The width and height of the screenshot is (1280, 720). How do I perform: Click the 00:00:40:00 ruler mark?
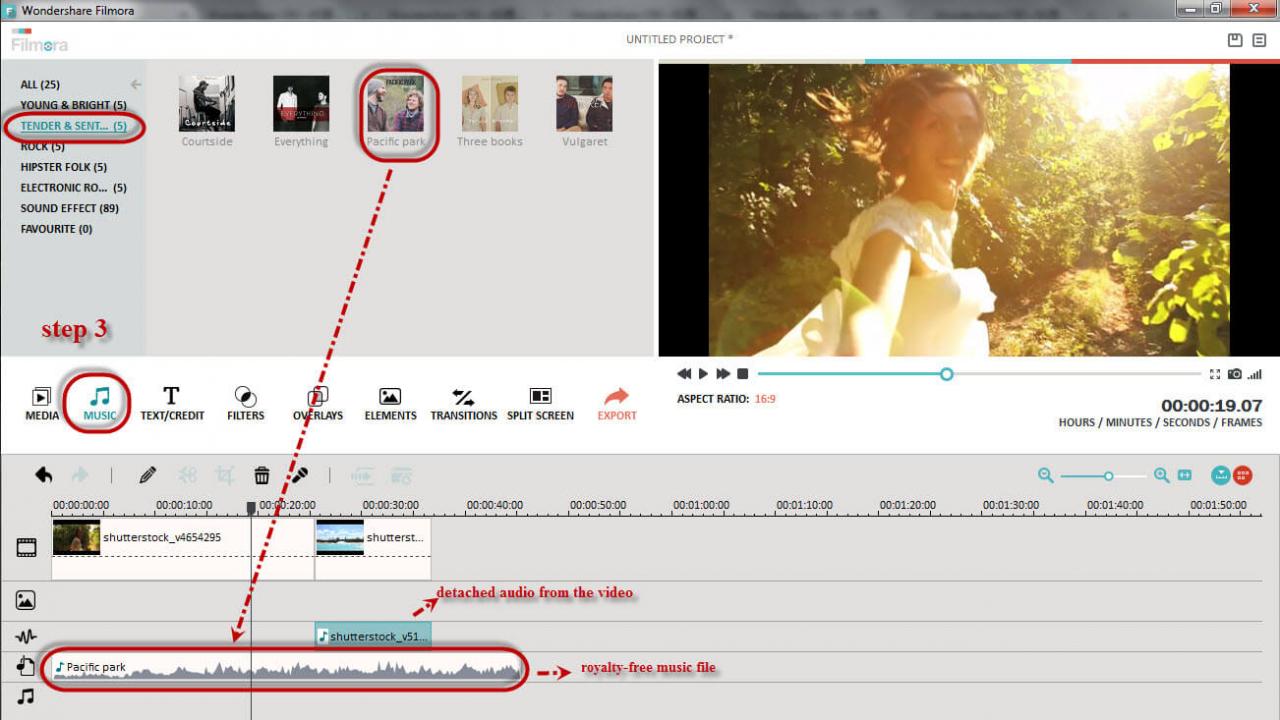coord(494,505)
